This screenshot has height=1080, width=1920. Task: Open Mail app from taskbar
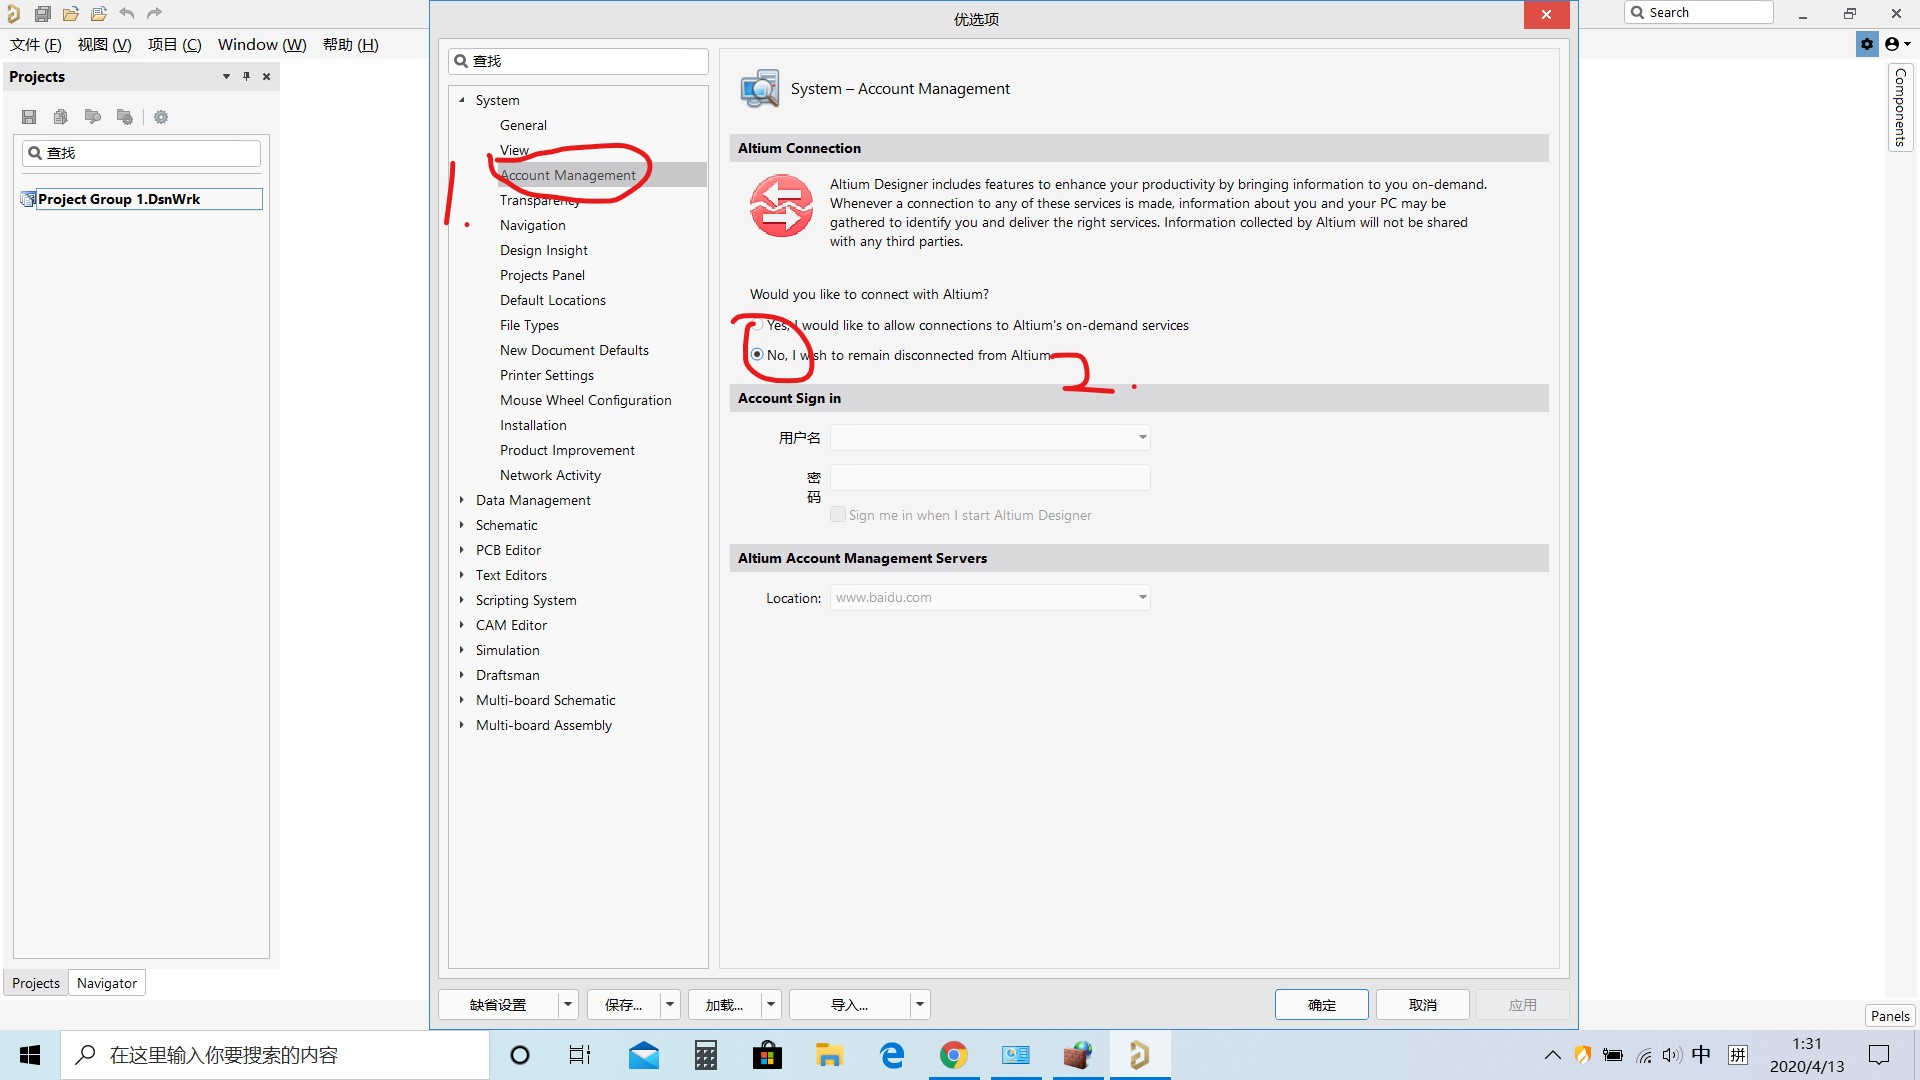tap(644, 1055)
